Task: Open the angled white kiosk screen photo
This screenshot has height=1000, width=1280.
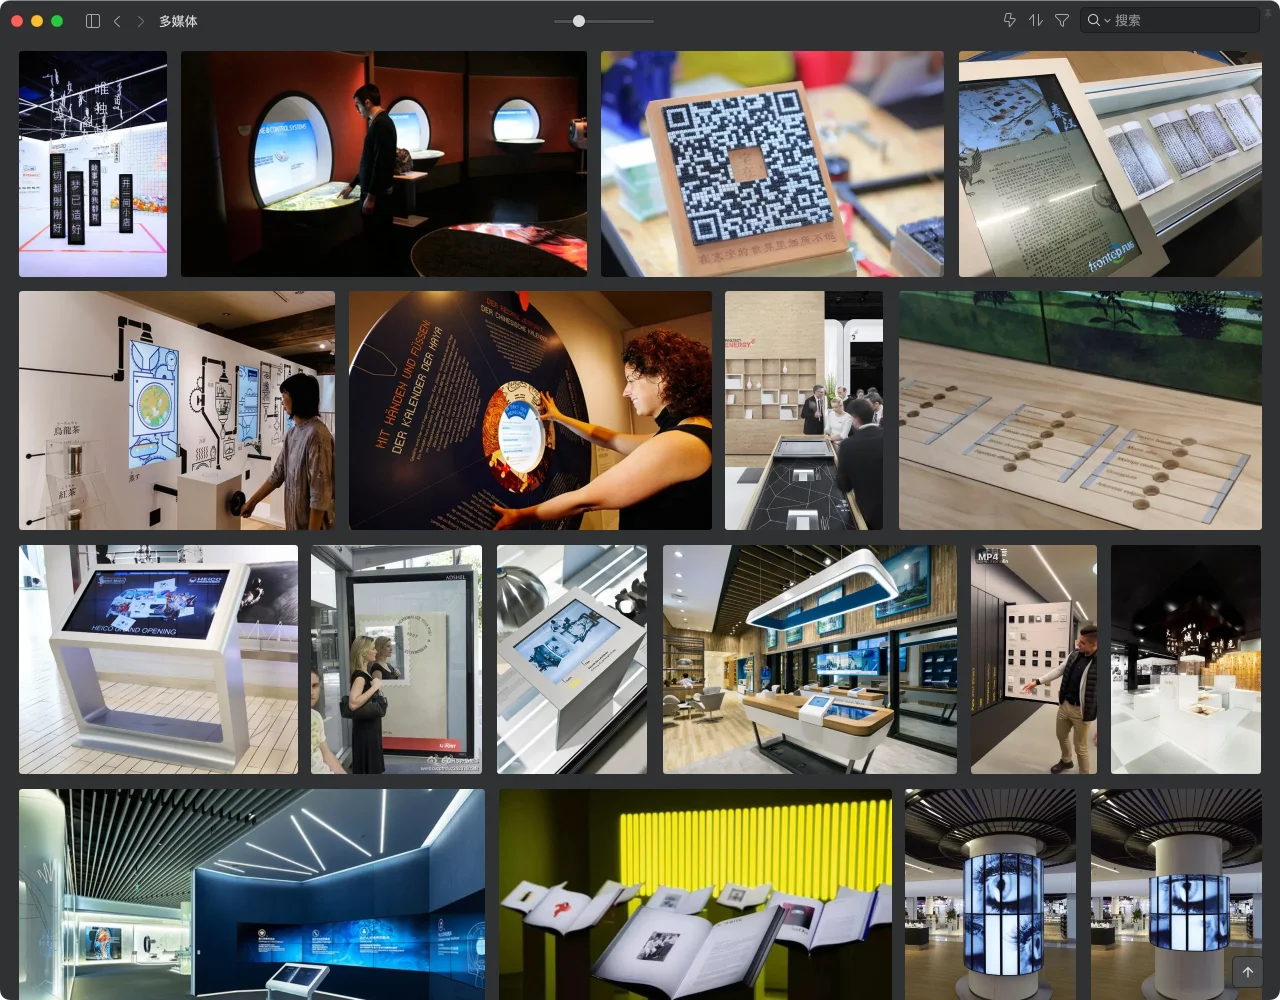Action: coord(572,660)
